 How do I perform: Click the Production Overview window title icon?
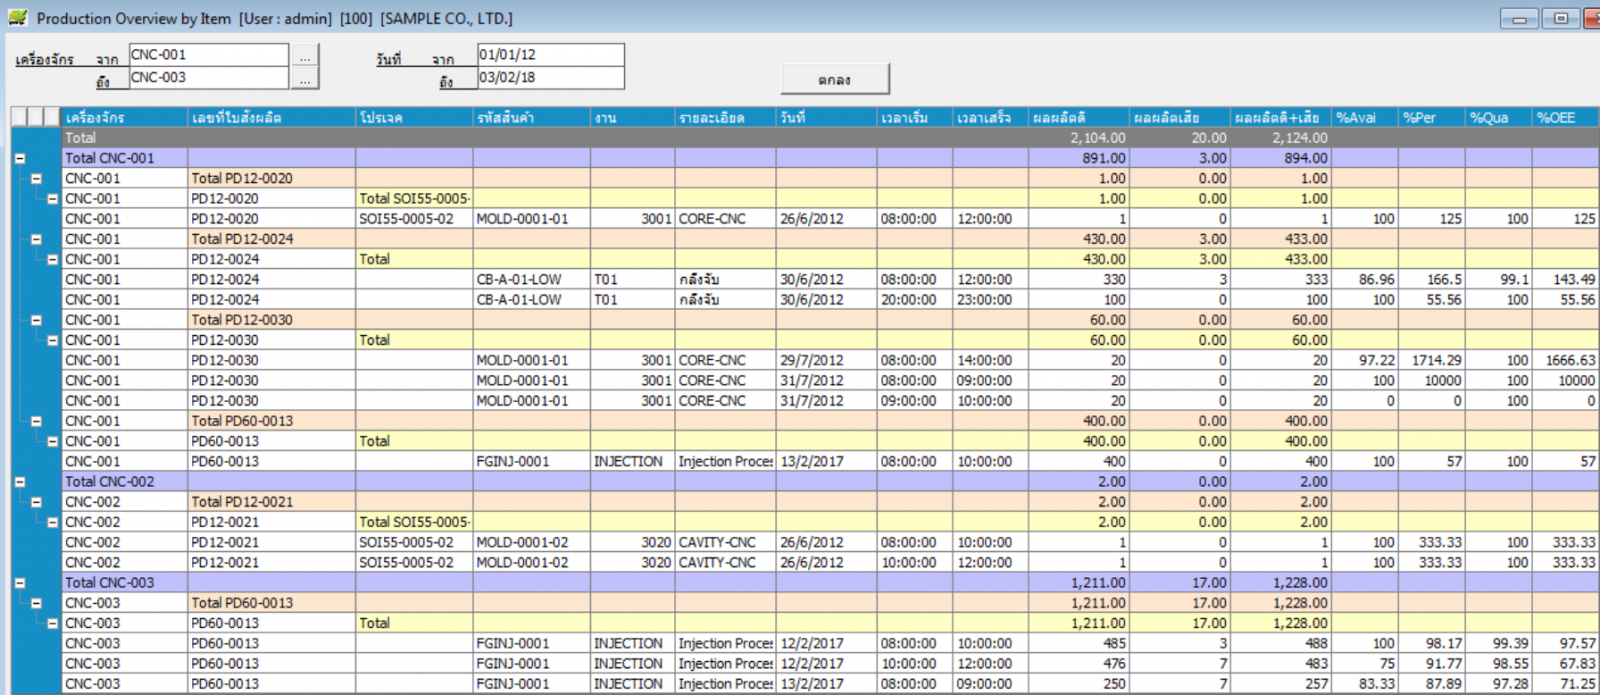click(17, 17)
